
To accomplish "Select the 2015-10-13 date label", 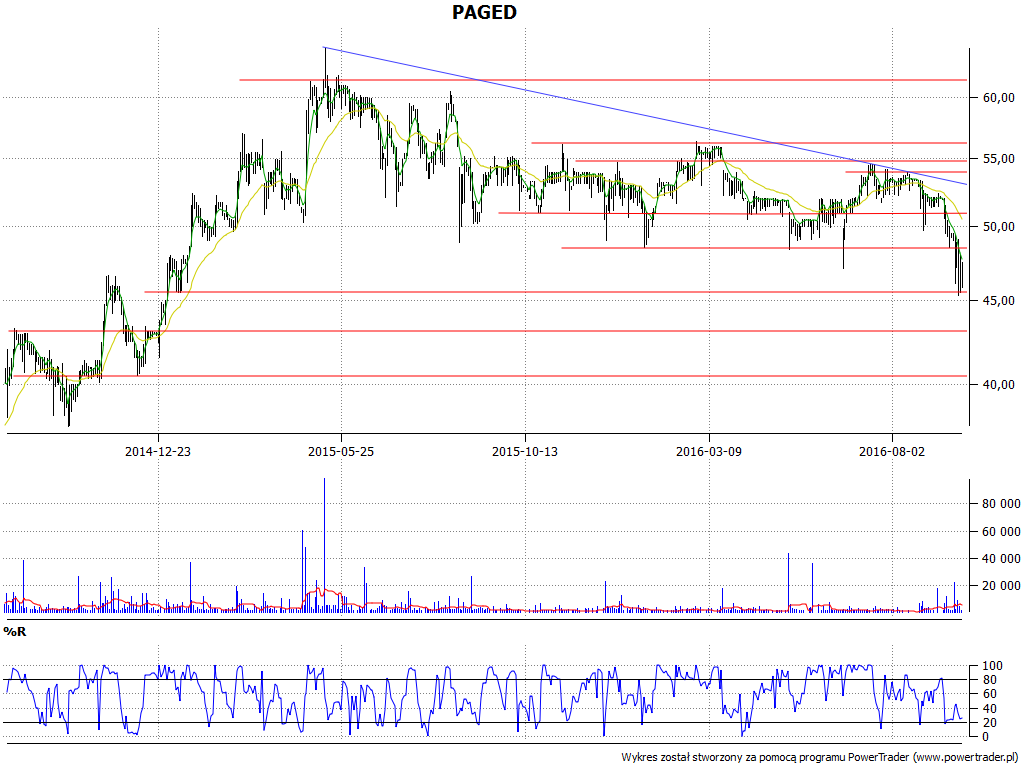I will pyautogui.click(x=524, y=451).
